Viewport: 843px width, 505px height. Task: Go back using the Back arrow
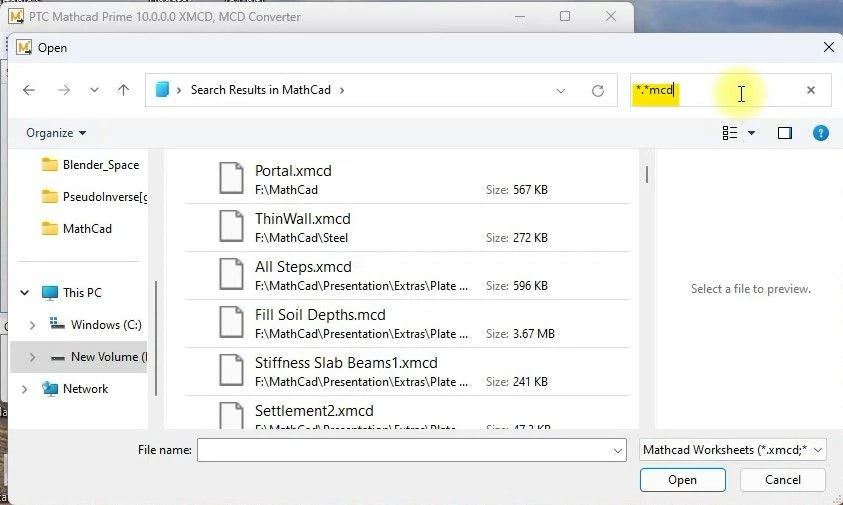click(x=29, y=90)
